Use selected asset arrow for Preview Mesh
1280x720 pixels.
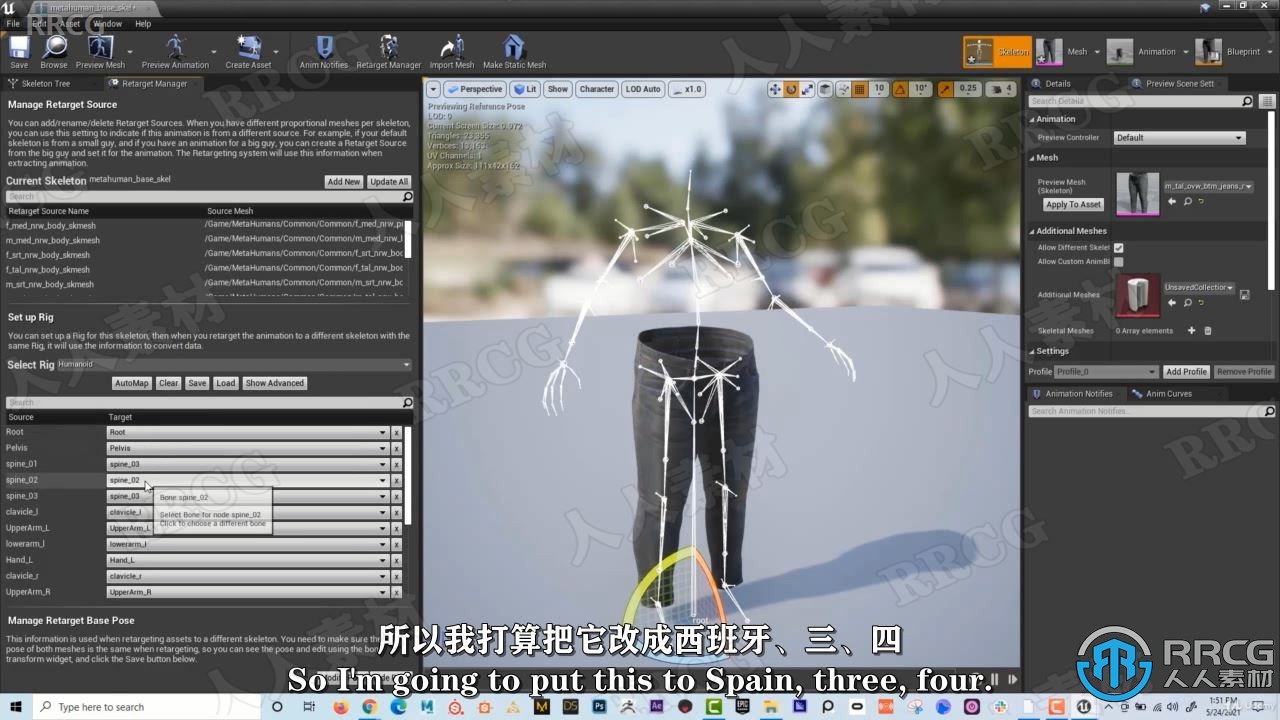click(x=1172, y=201)
